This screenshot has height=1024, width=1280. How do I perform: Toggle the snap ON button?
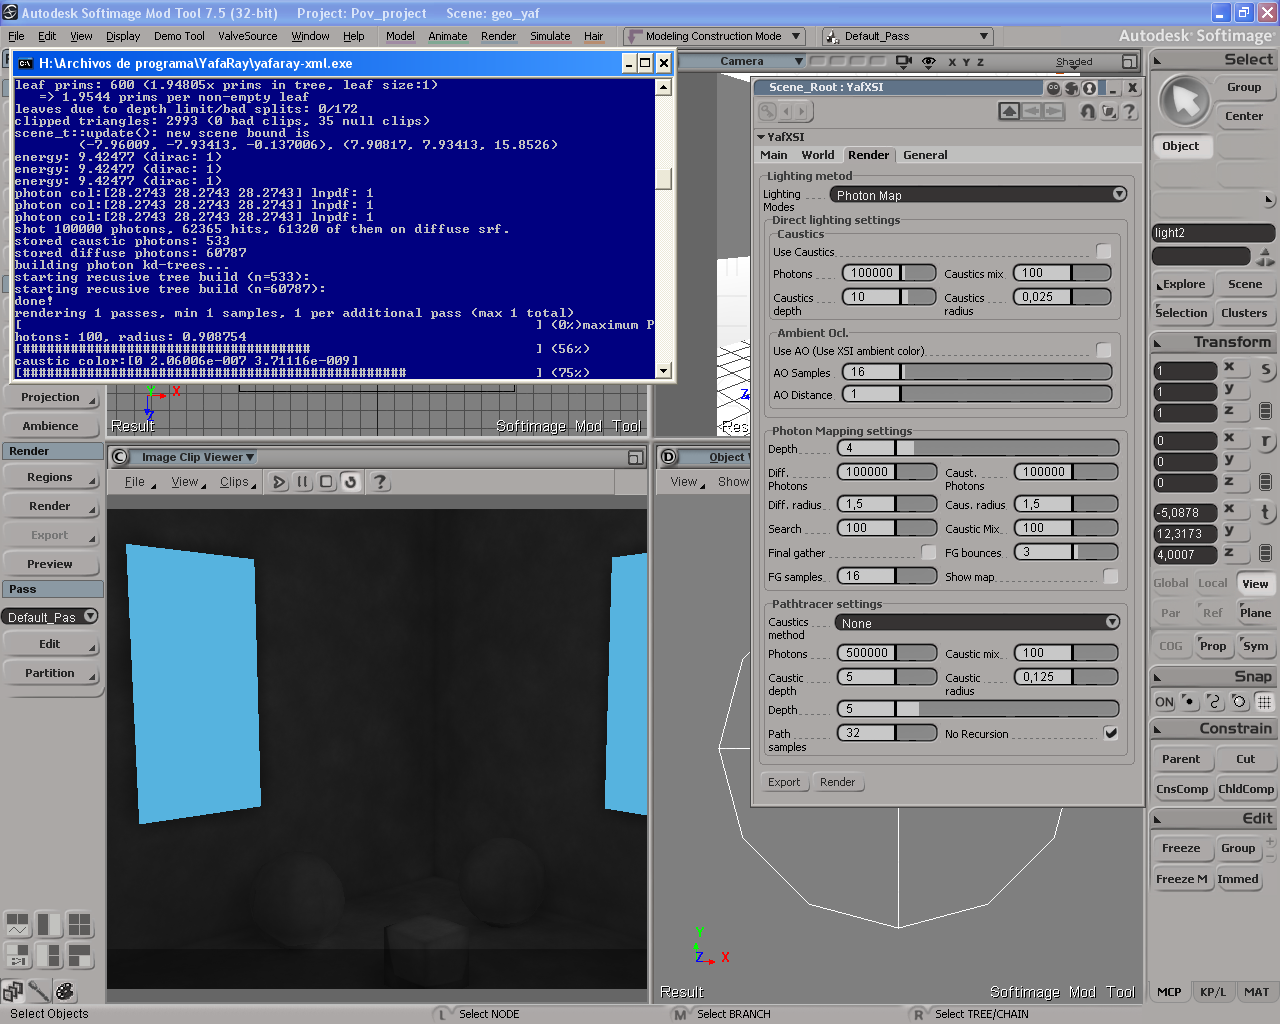[1165, 702]
